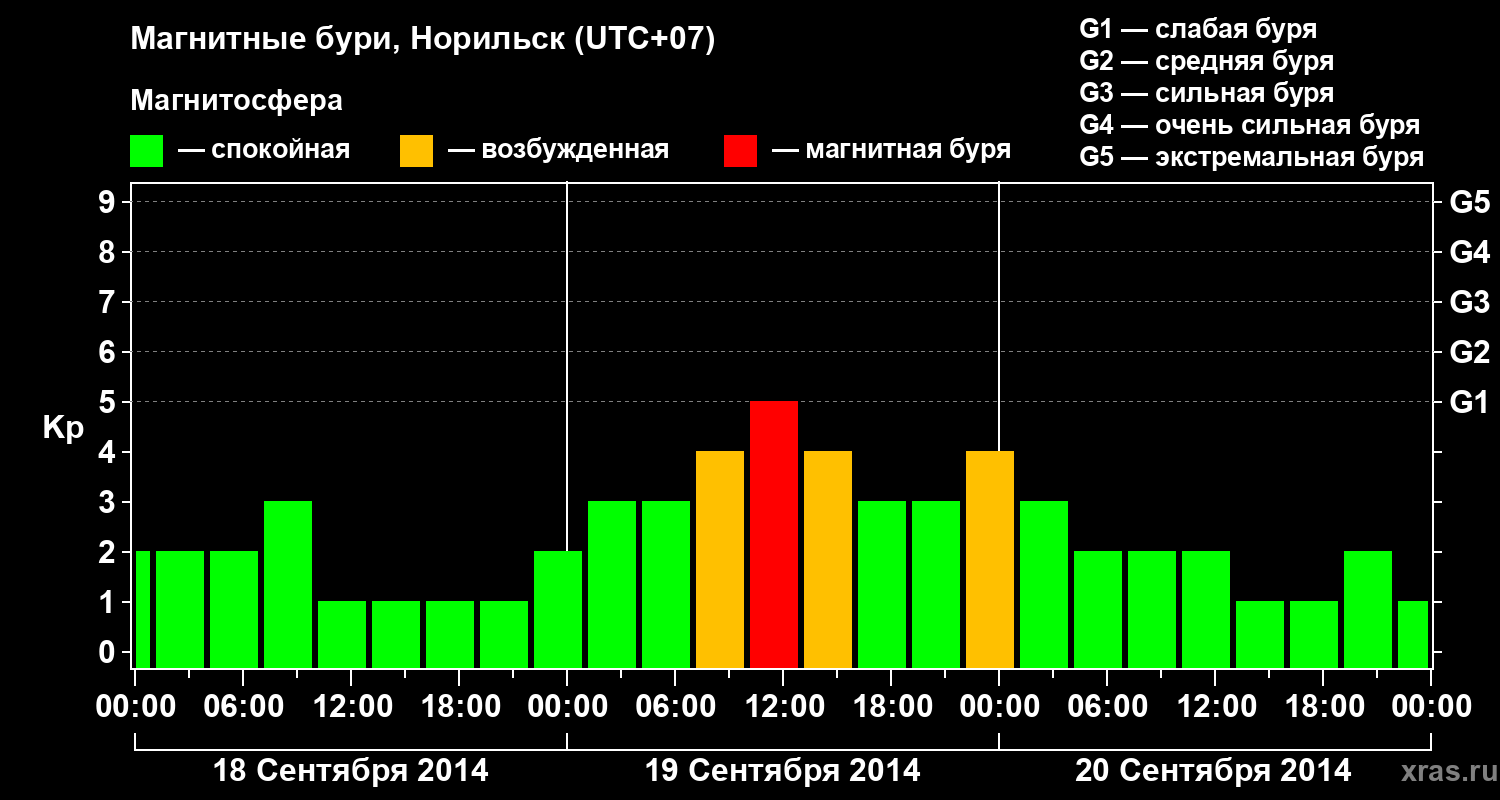Select the orange bar just after the red bar
Screen dimensions: 1500x800
(x=828, y=559)
